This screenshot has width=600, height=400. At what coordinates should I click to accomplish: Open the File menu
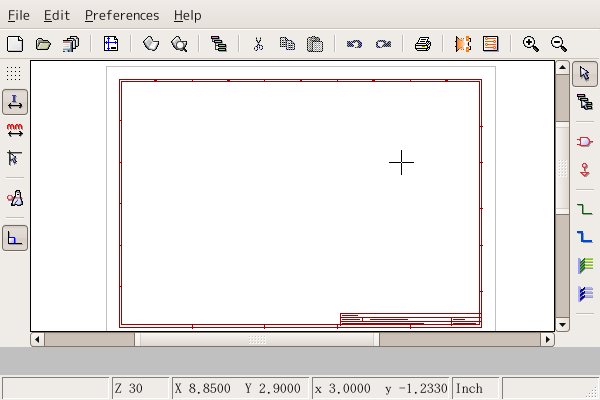[19, 15]
